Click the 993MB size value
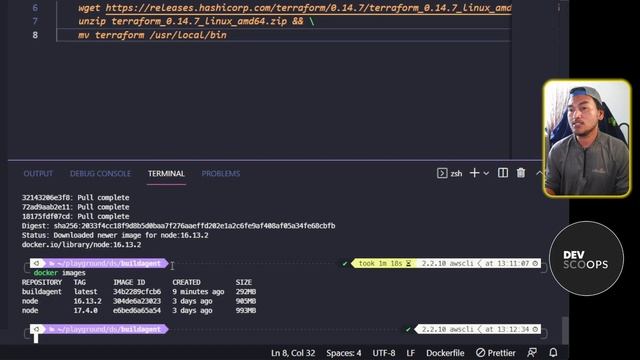 coord(246,311)
